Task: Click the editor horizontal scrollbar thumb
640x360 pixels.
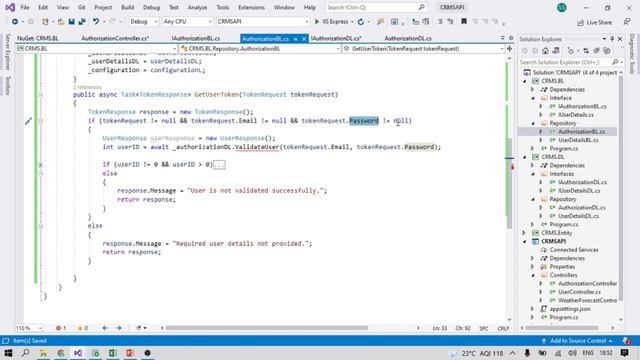Action: coord(267,328)
